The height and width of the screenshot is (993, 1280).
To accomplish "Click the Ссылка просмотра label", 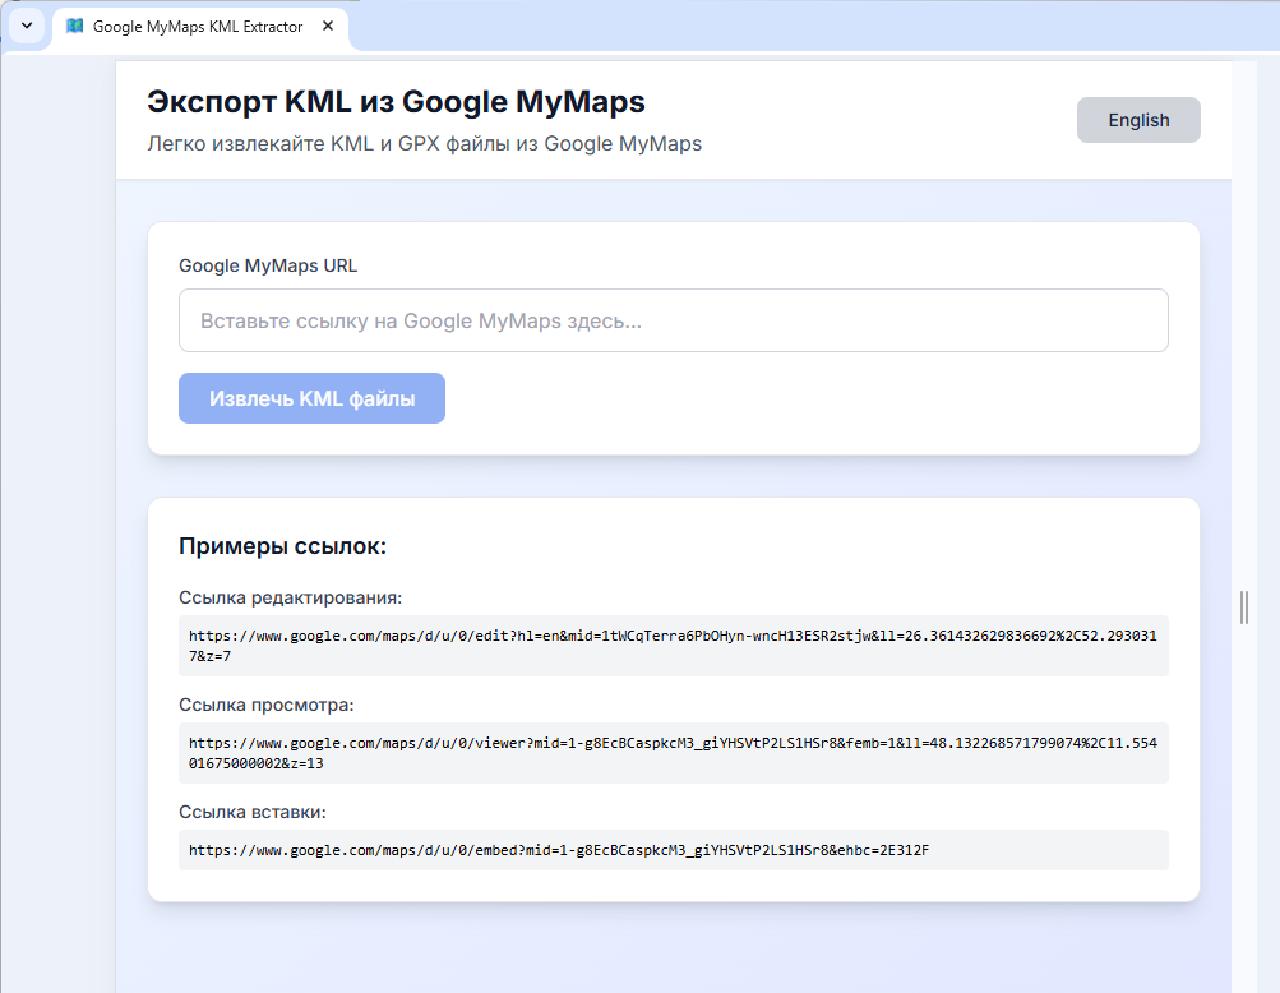I will 266,705.
